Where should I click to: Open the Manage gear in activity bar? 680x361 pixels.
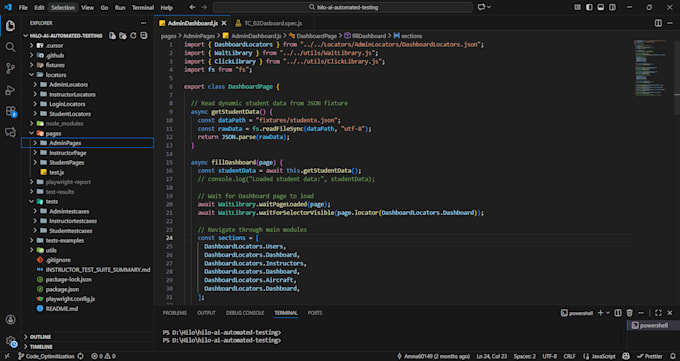[10, 341]
